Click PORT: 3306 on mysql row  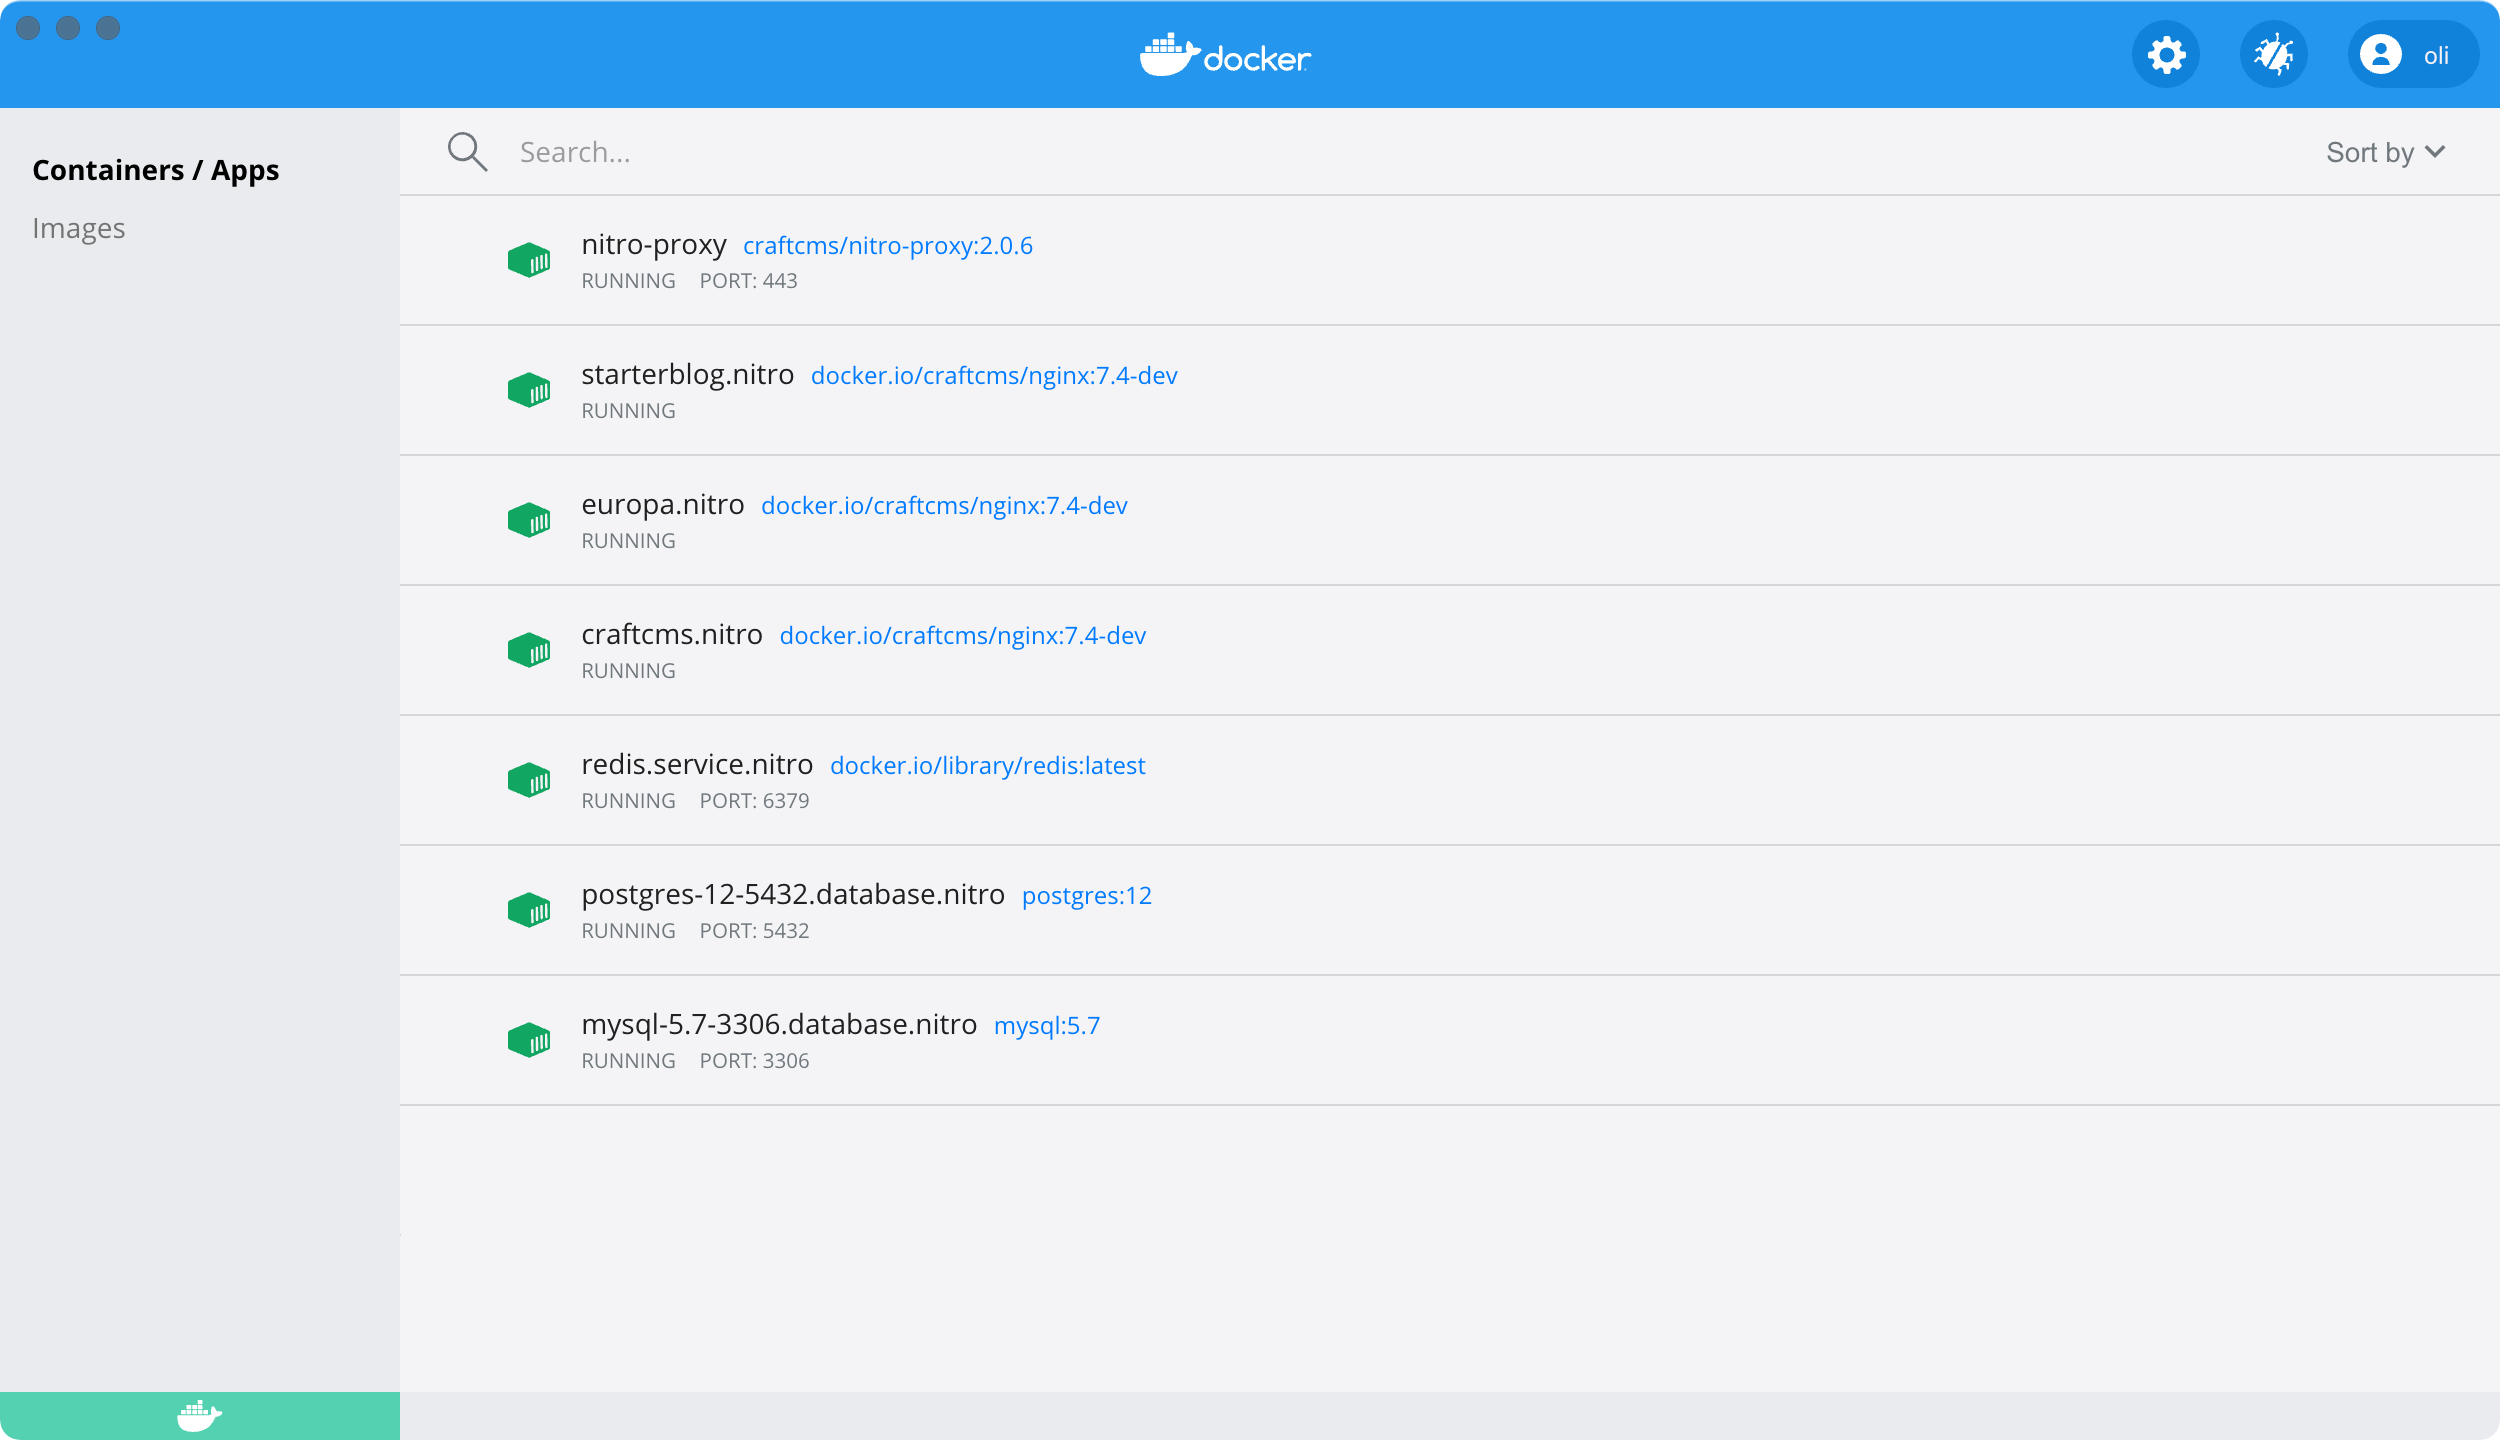pos(754,1061)
